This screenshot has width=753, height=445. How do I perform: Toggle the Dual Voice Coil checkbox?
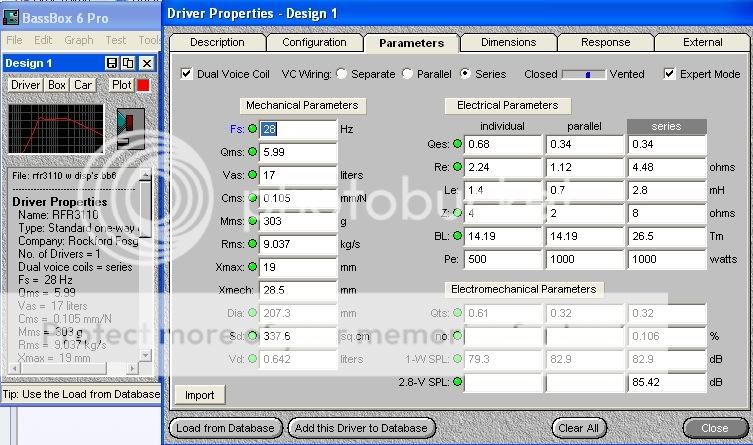[x=186, y=74]
